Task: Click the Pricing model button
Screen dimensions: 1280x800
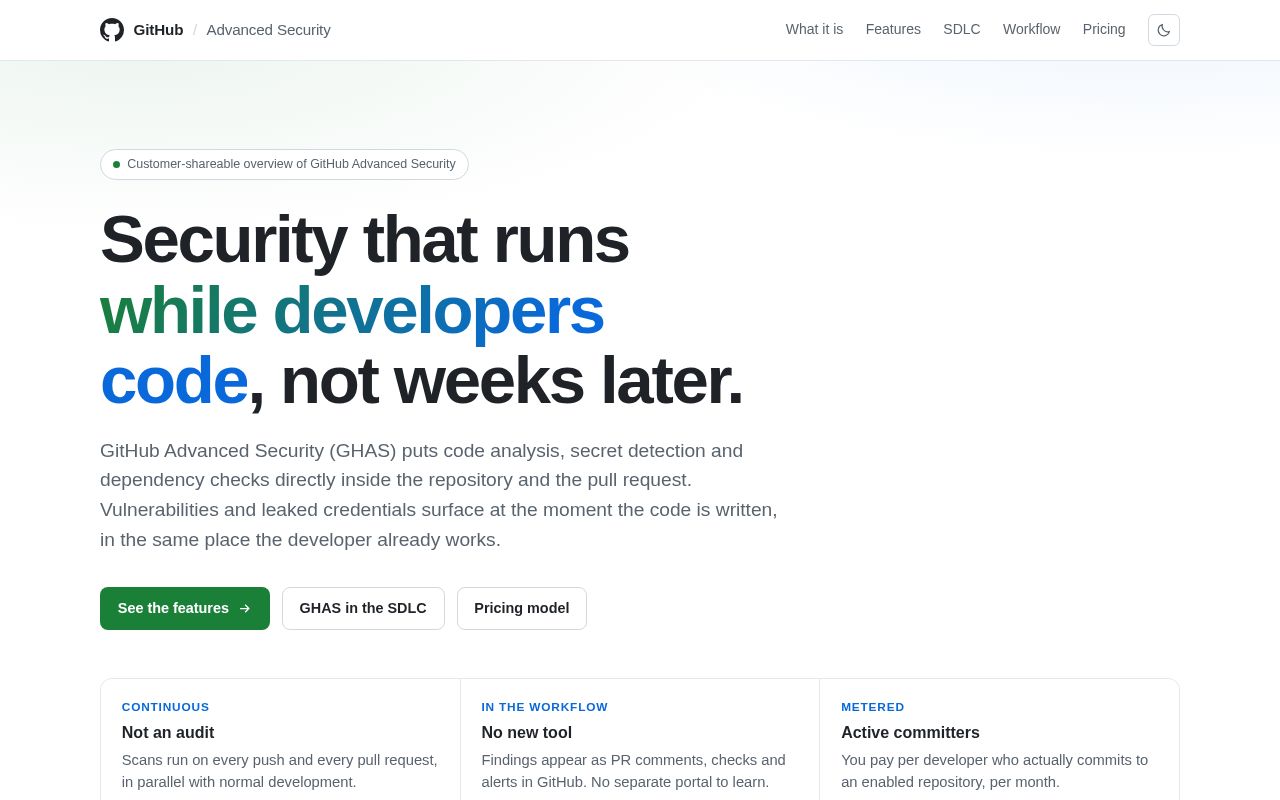Action: [522, 608]
